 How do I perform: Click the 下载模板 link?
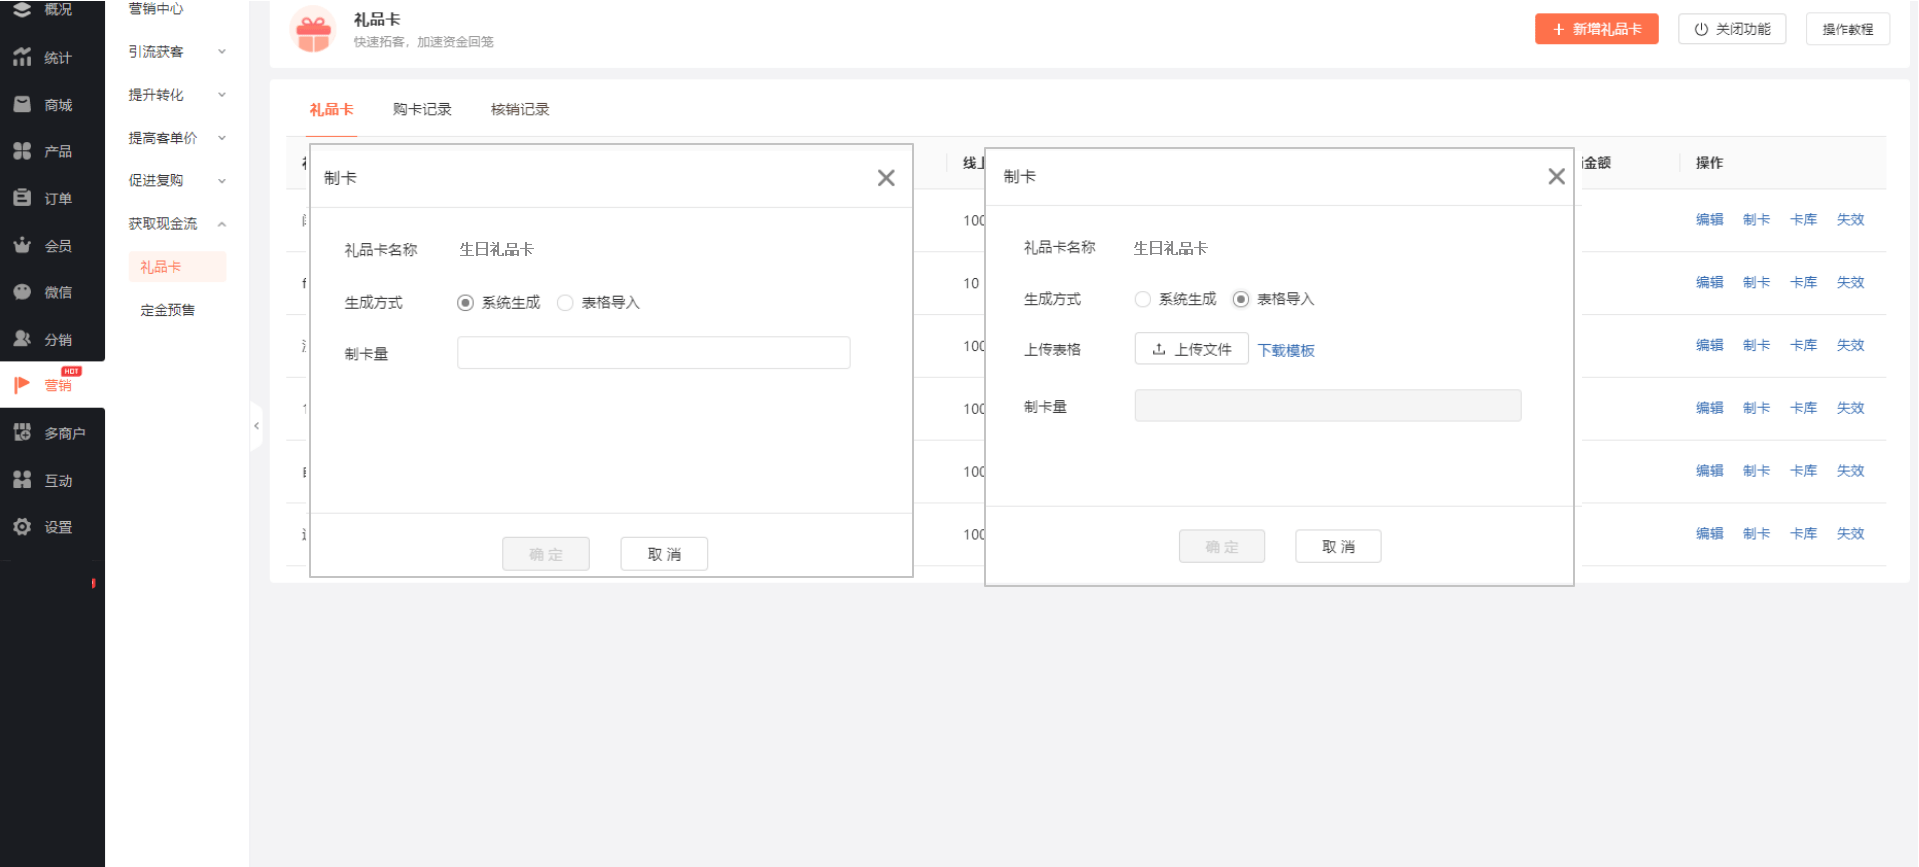click(x=1286, y=350)
